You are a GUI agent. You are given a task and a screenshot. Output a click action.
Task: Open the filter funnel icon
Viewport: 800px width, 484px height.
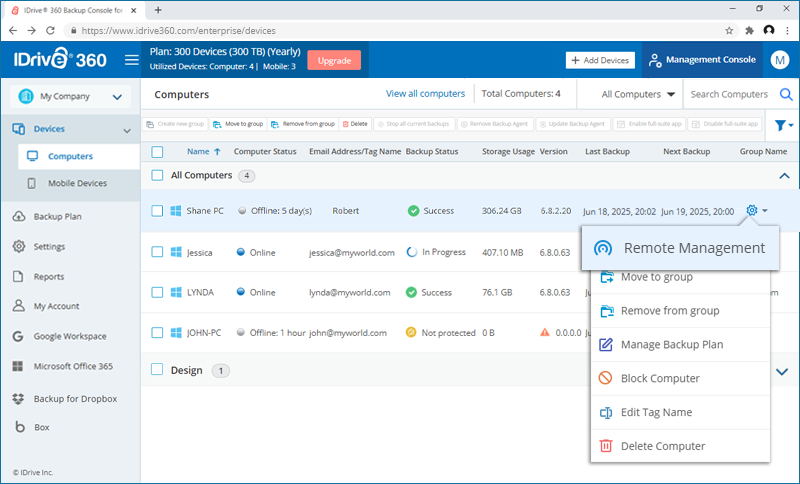pos(780,125)
